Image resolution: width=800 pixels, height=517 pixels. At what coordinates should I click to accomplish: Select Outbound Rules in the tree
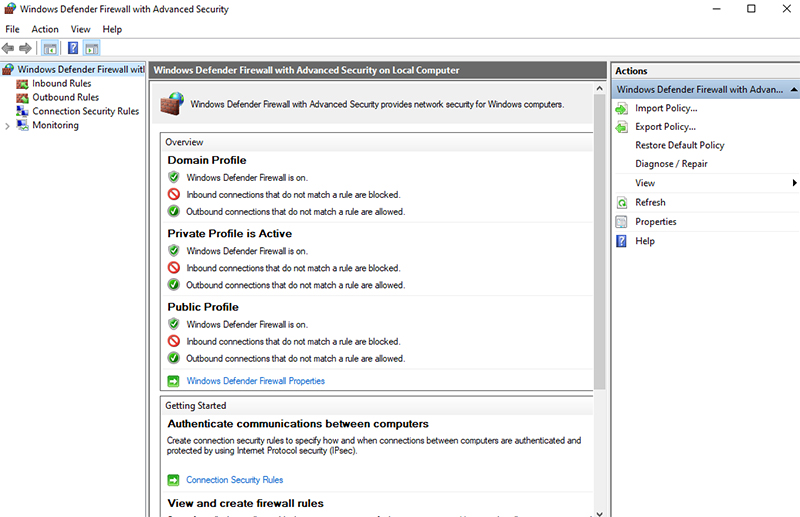[x=66, y=97]
